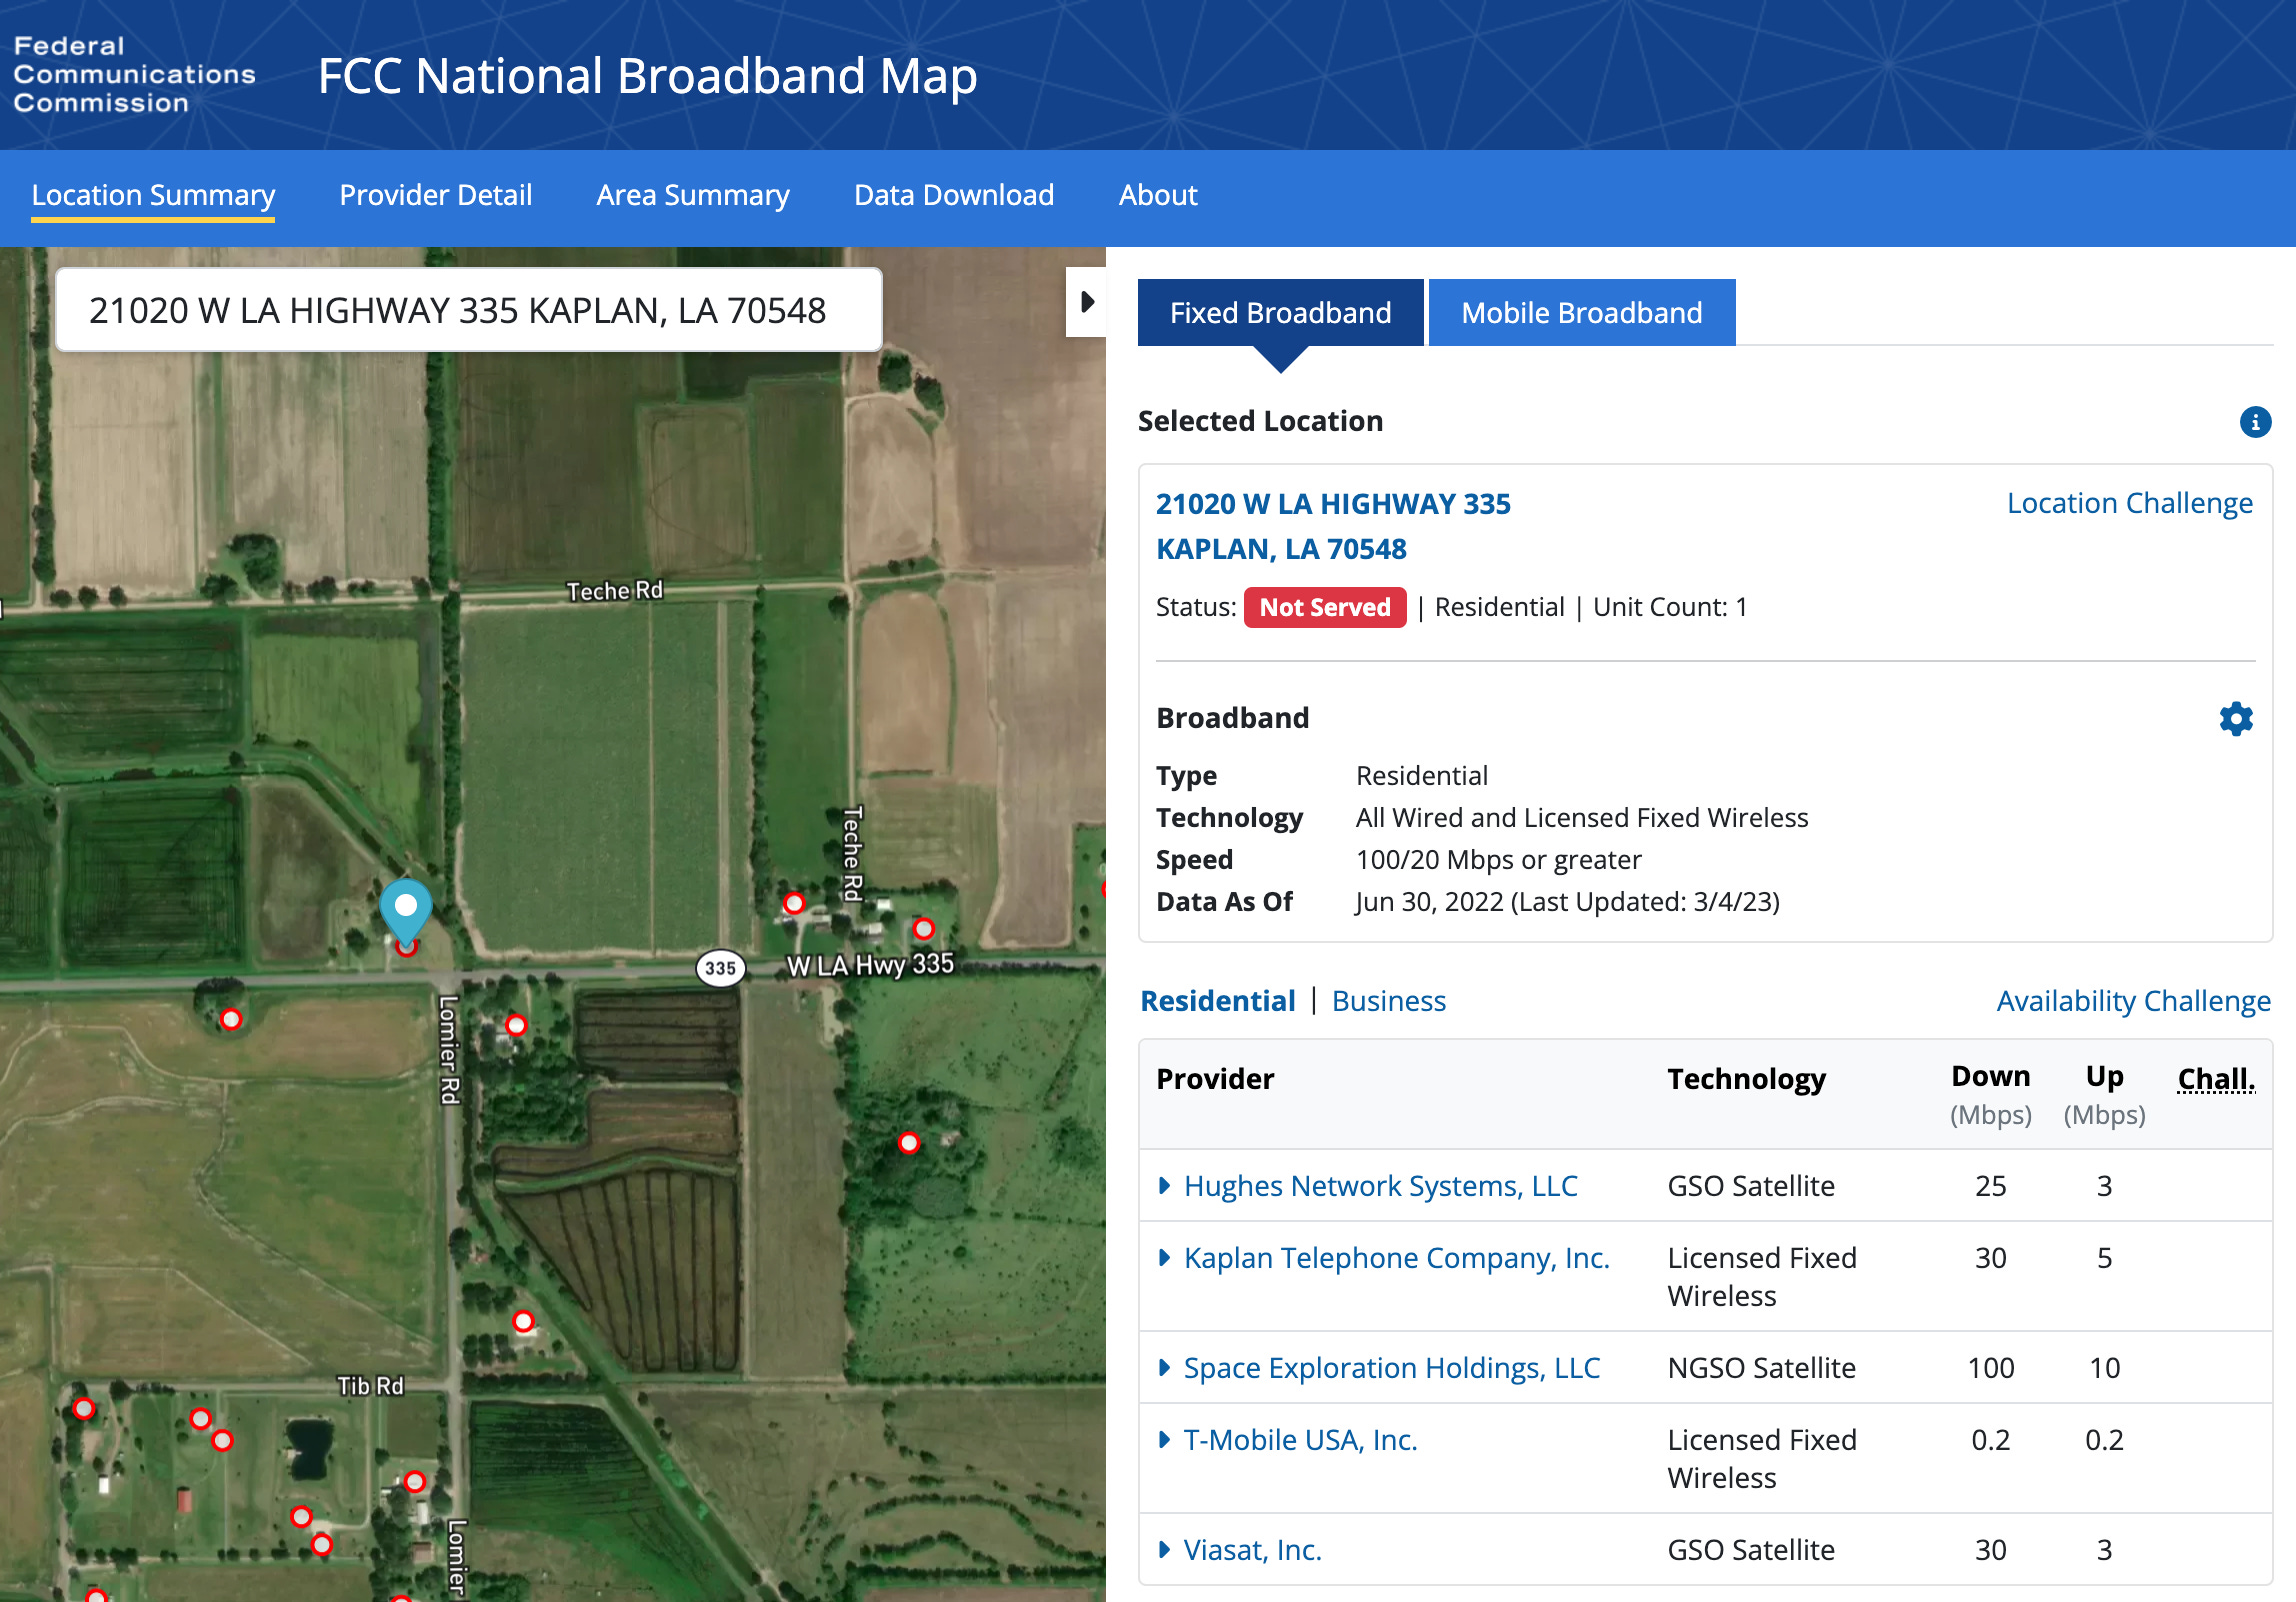
Task: Click the info icon beside Selected Location
Action: (x=2255, y=422)
